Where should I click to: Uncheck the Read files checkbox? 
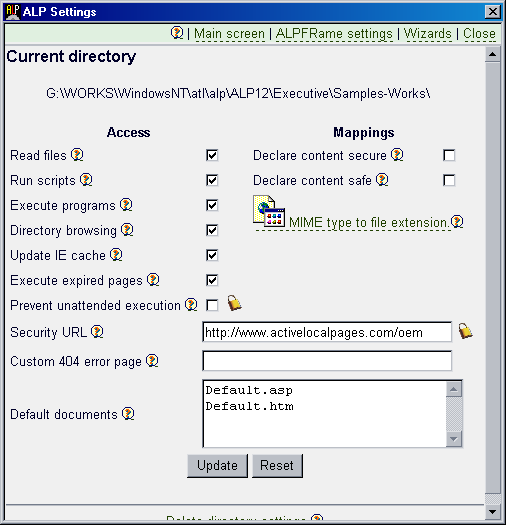point(212,155)
